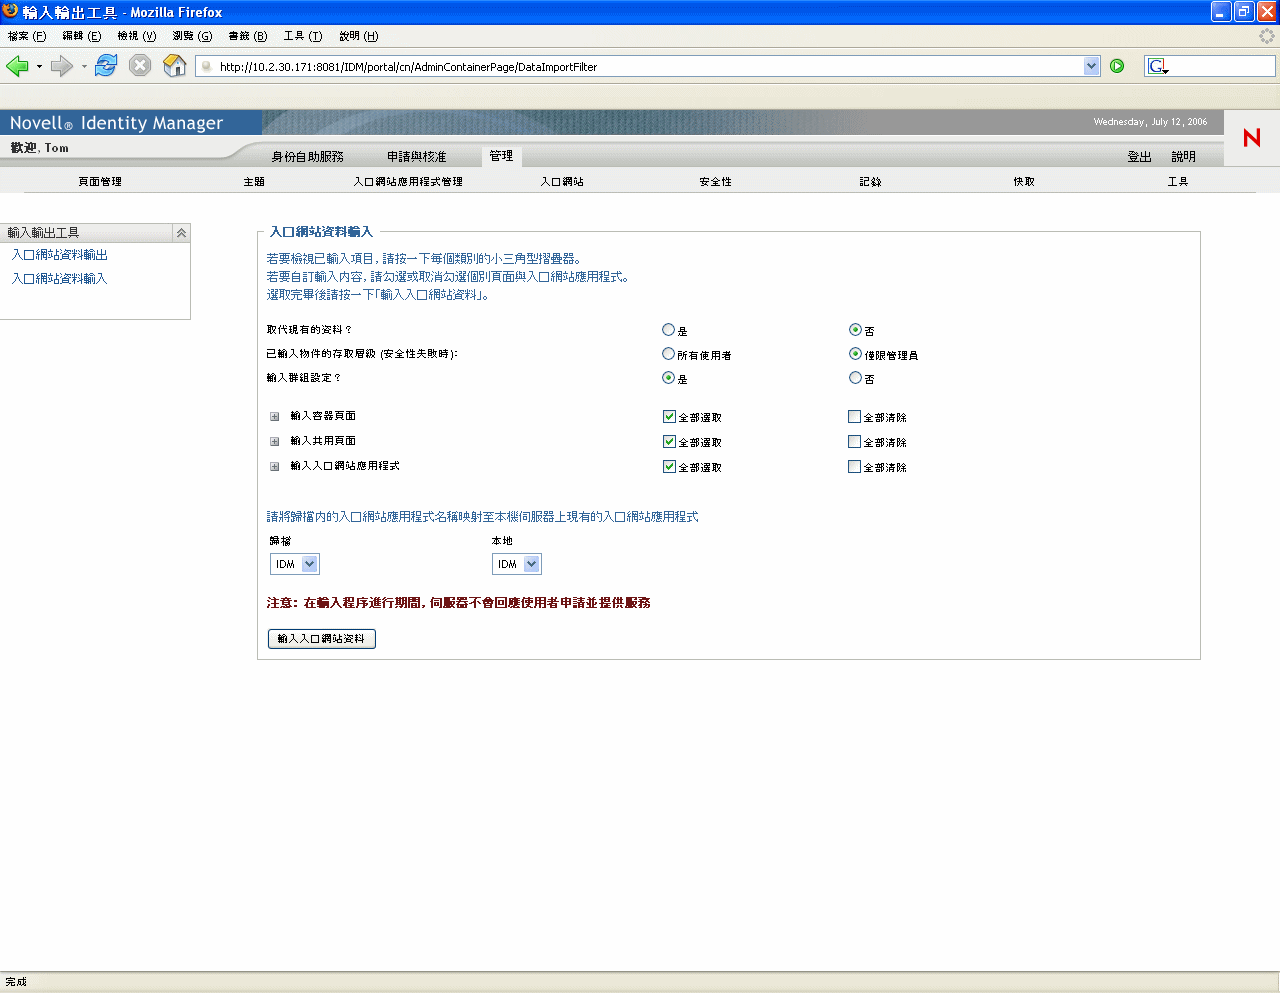The height and width of the screenshot is (993, 1280).
Task: Toggle 全部清除 for 輸入共用頁面
Action: click(854, 442)
